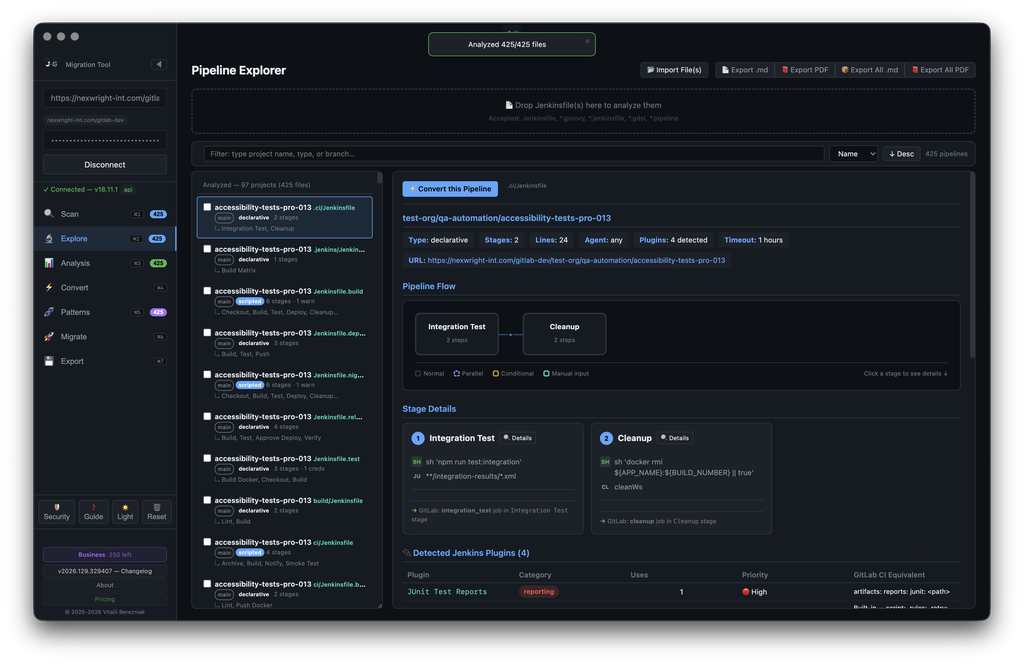The height and width of the screenshot is (665, 1024).
Task: Open the Guide help tool
Action: 93,511
